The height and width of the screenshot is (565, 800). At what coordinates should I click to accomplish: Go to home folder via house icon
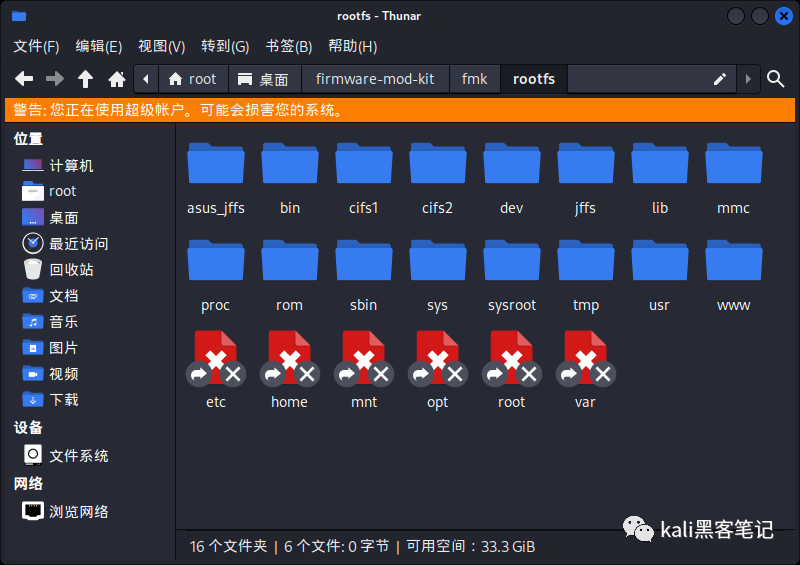click(117, 79)
